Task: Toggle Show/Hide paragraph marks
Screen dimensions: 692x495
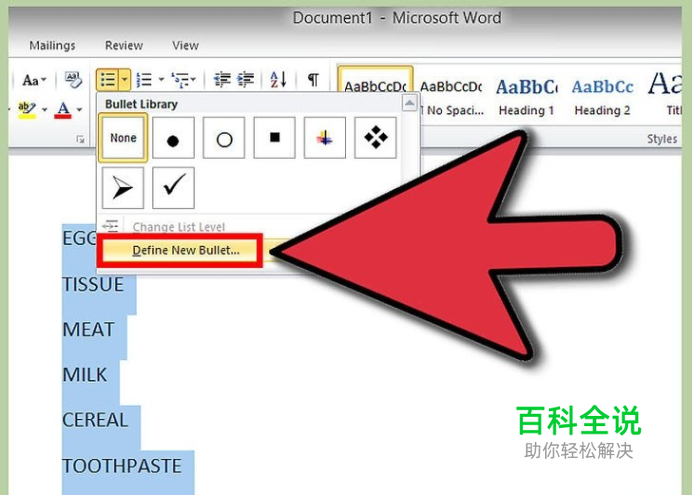Action: coord(313,80)
